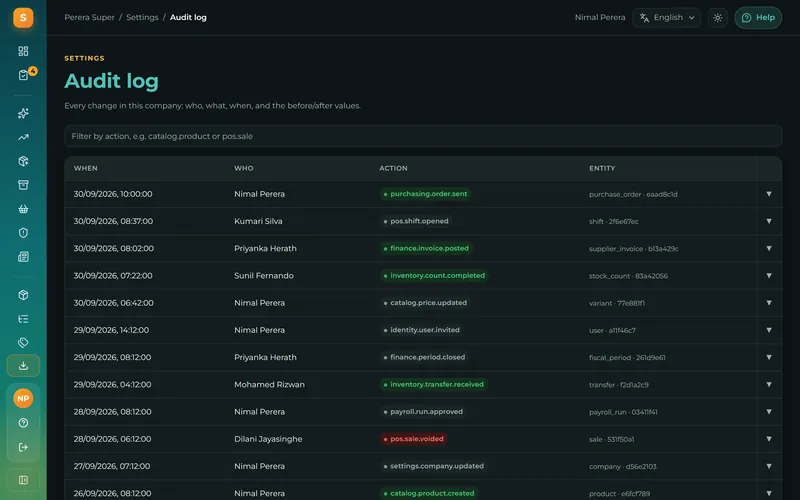Click Nimal Perera name in header
800x500 pixels.
coord(599,17)
